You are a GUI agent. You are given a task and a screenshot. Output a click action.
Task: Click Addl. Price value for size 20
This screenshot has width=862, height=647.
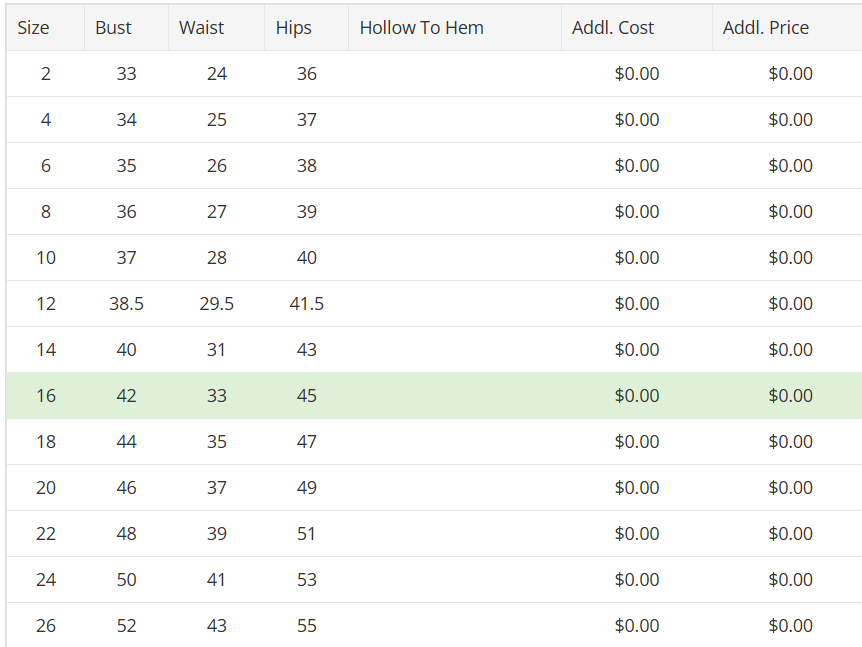(790, 488)
